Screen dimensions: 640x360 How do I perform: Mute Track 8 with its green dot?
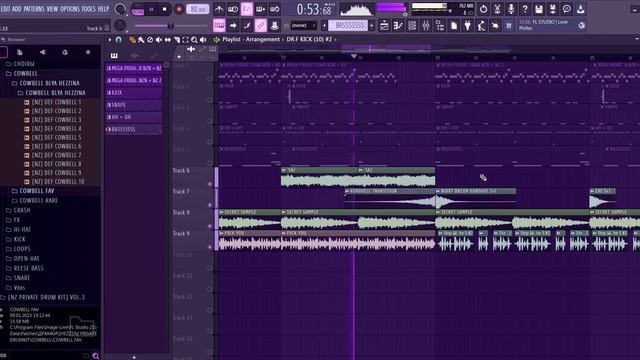point(210,226)
